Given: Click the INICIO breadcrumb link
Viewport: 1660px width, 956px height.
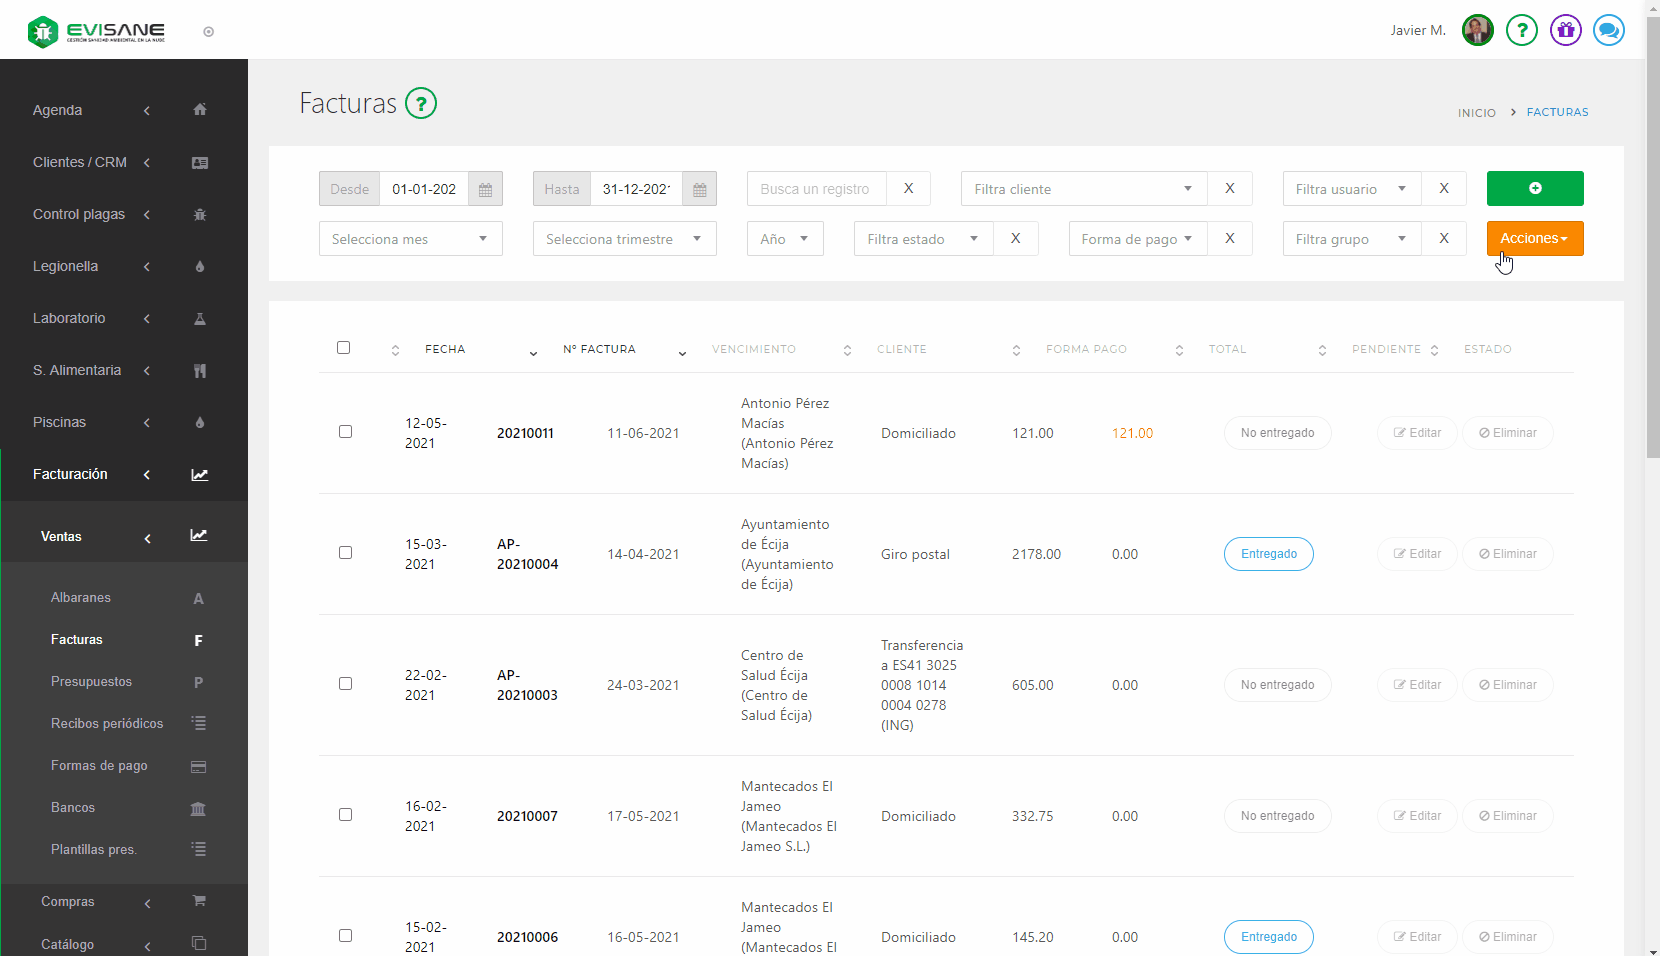Looking at the screenshot, I should [1476, 113].
